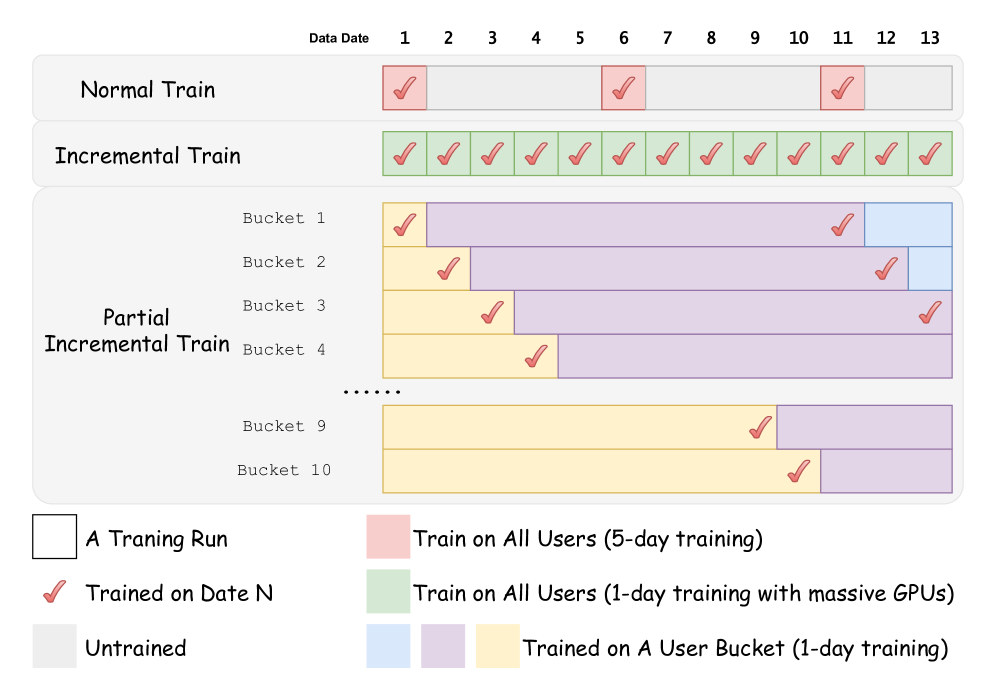Click the Incremental Train checkmark under date 1
Viewport: 996px width, 691px height.
[404, 154]
